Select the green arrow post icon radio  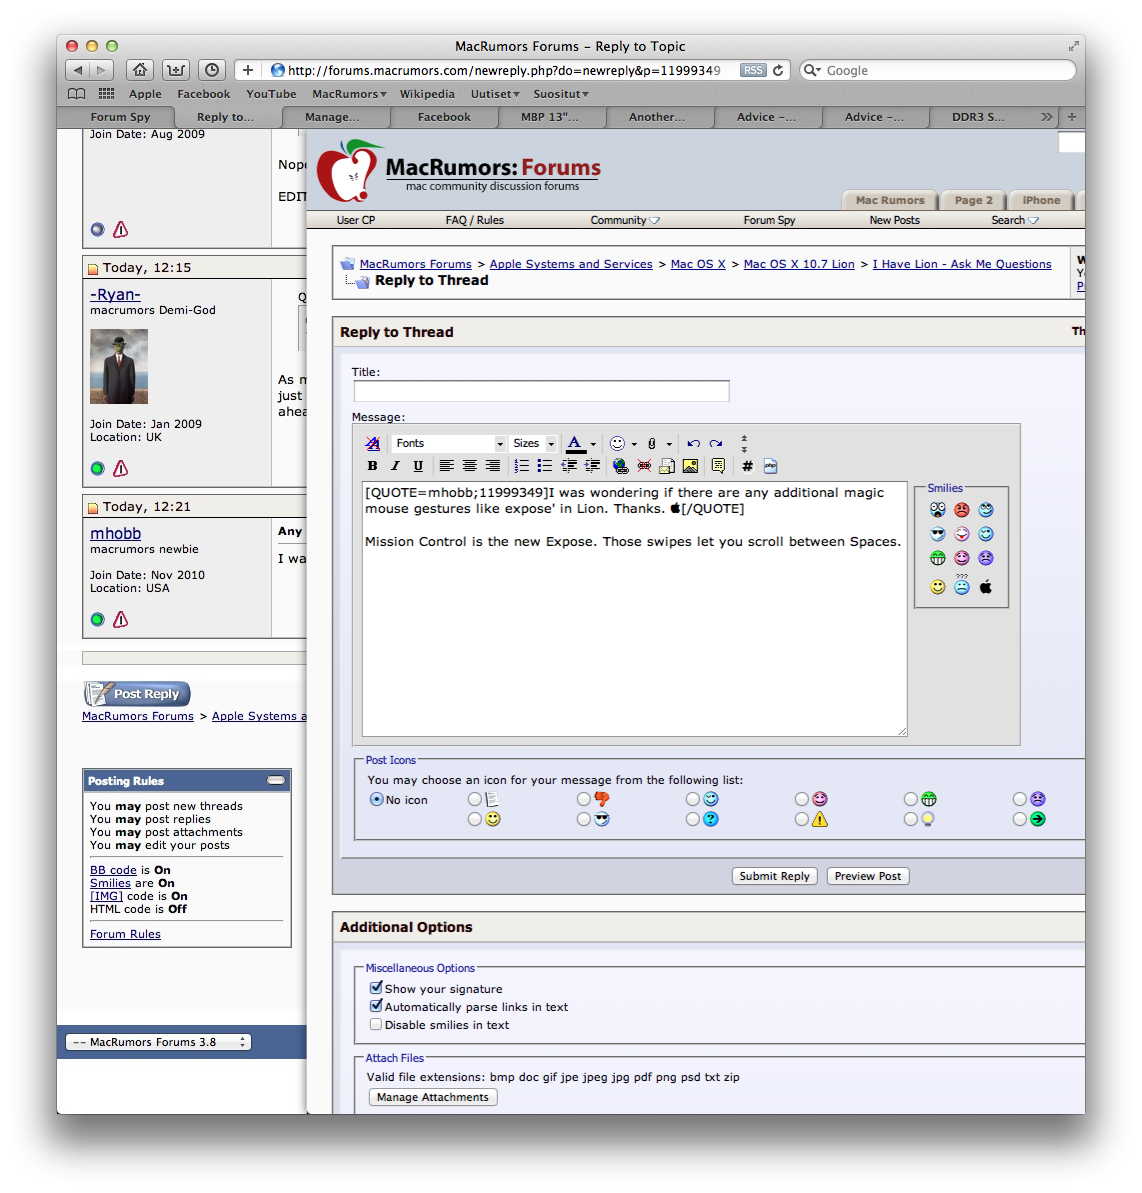coord(1020,819)
